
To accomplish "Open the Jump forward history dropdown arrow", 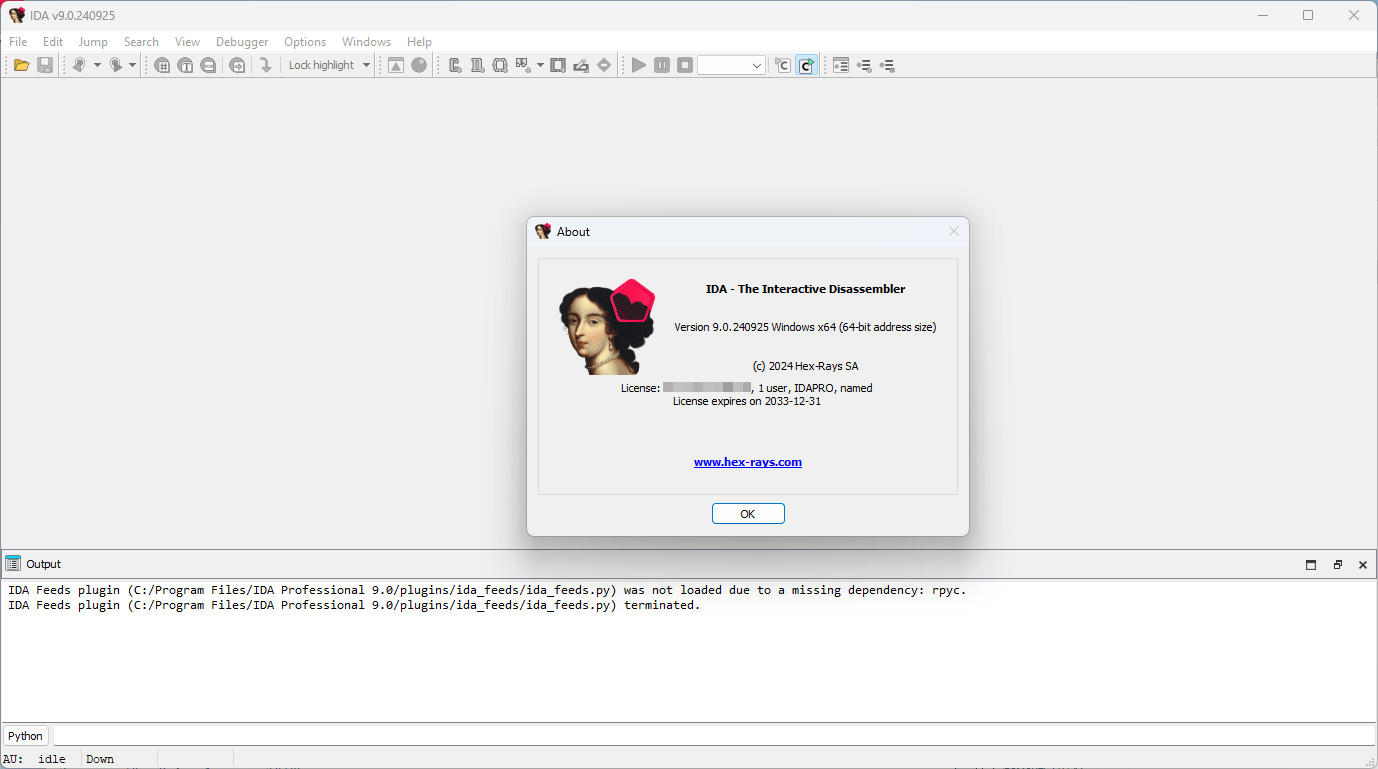I will (132, 65).
